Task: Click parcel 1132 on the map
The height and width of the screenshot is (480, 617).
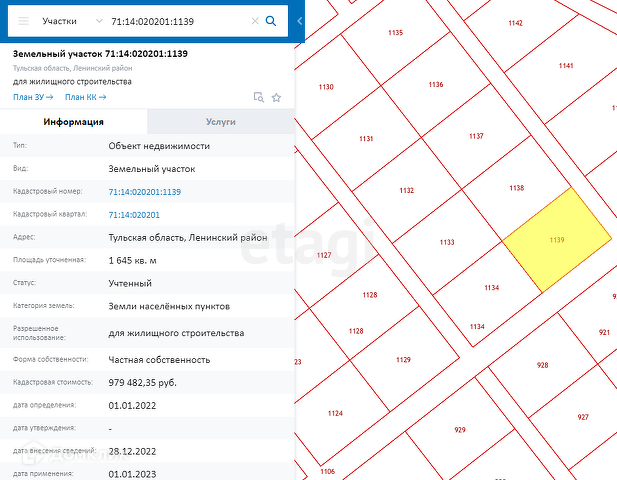Action: pyautogui.click(x=406, y=190)
